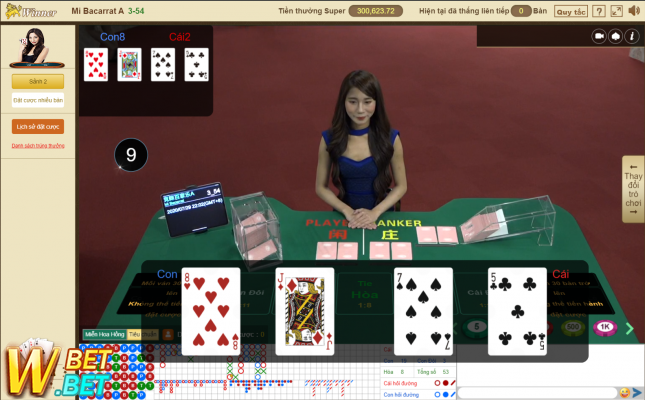This screenshot has height=400, width=645.
Task: Click the Hòa 8 statistic
Action: pyautogui.click(x=394, y=372)
